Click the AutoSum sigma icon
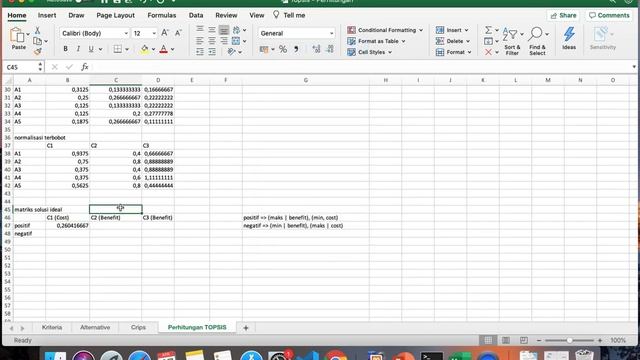 (488, 30)
